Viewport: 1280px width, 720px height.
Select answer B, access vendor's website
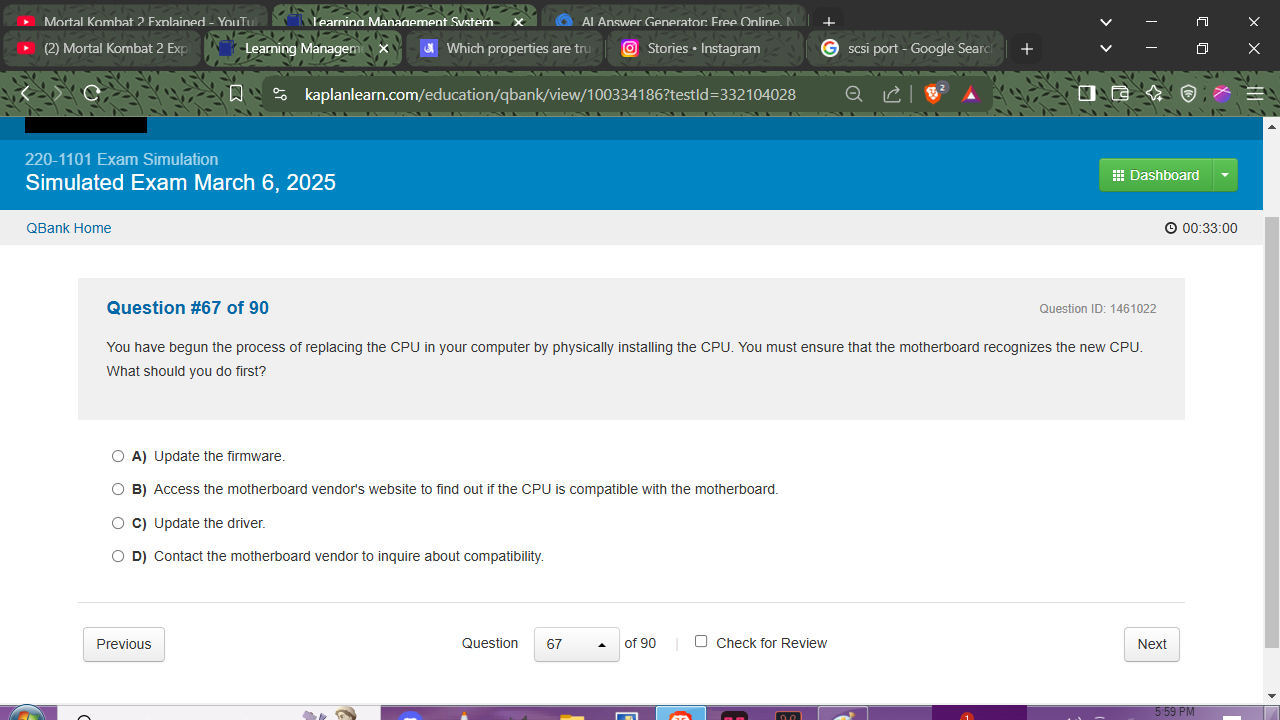click(118, 489)
